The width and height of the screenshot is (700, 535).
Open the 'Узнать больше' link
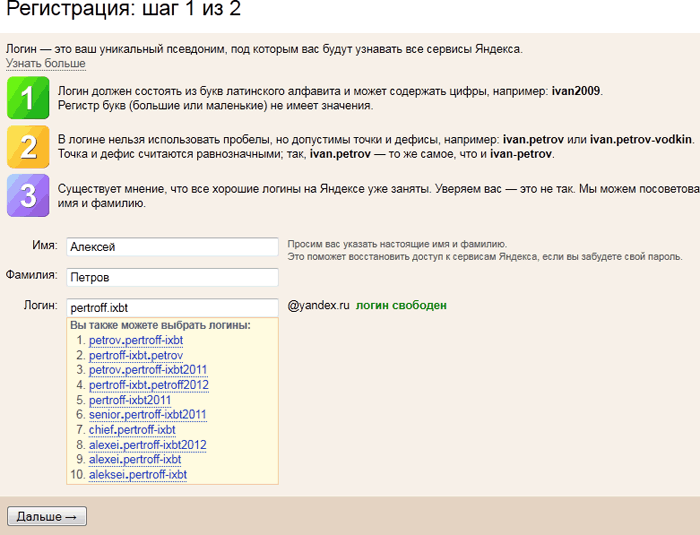46,63
